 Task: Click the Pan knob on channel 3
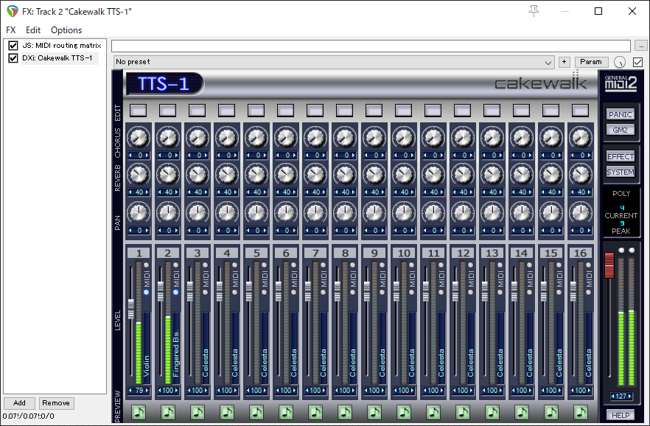click(x=197, y=213)
